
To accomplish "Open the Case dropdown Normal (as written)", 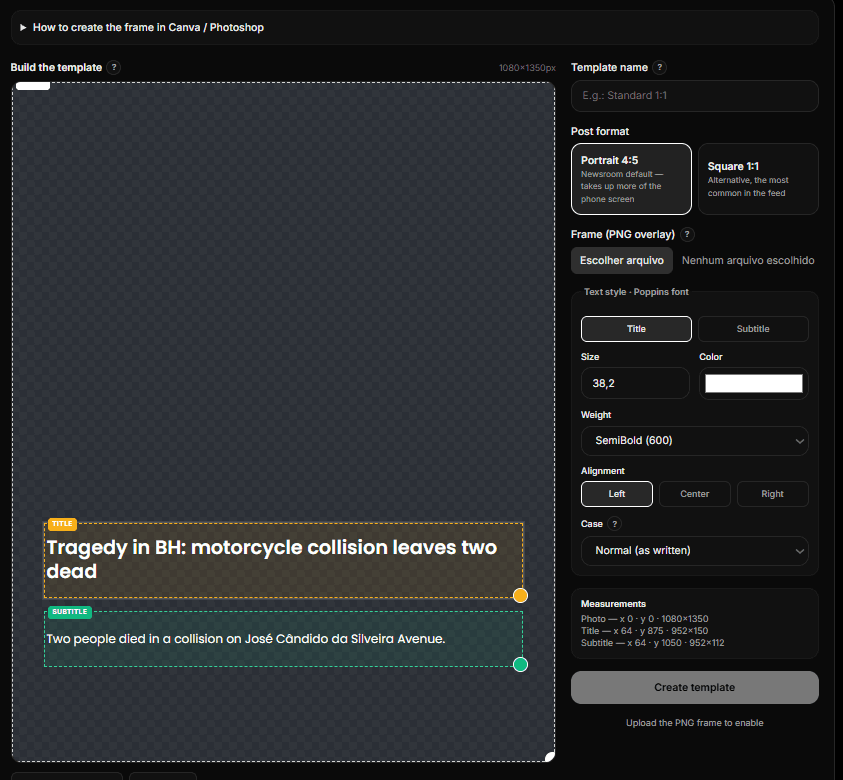I will click(x=695, y=551).
